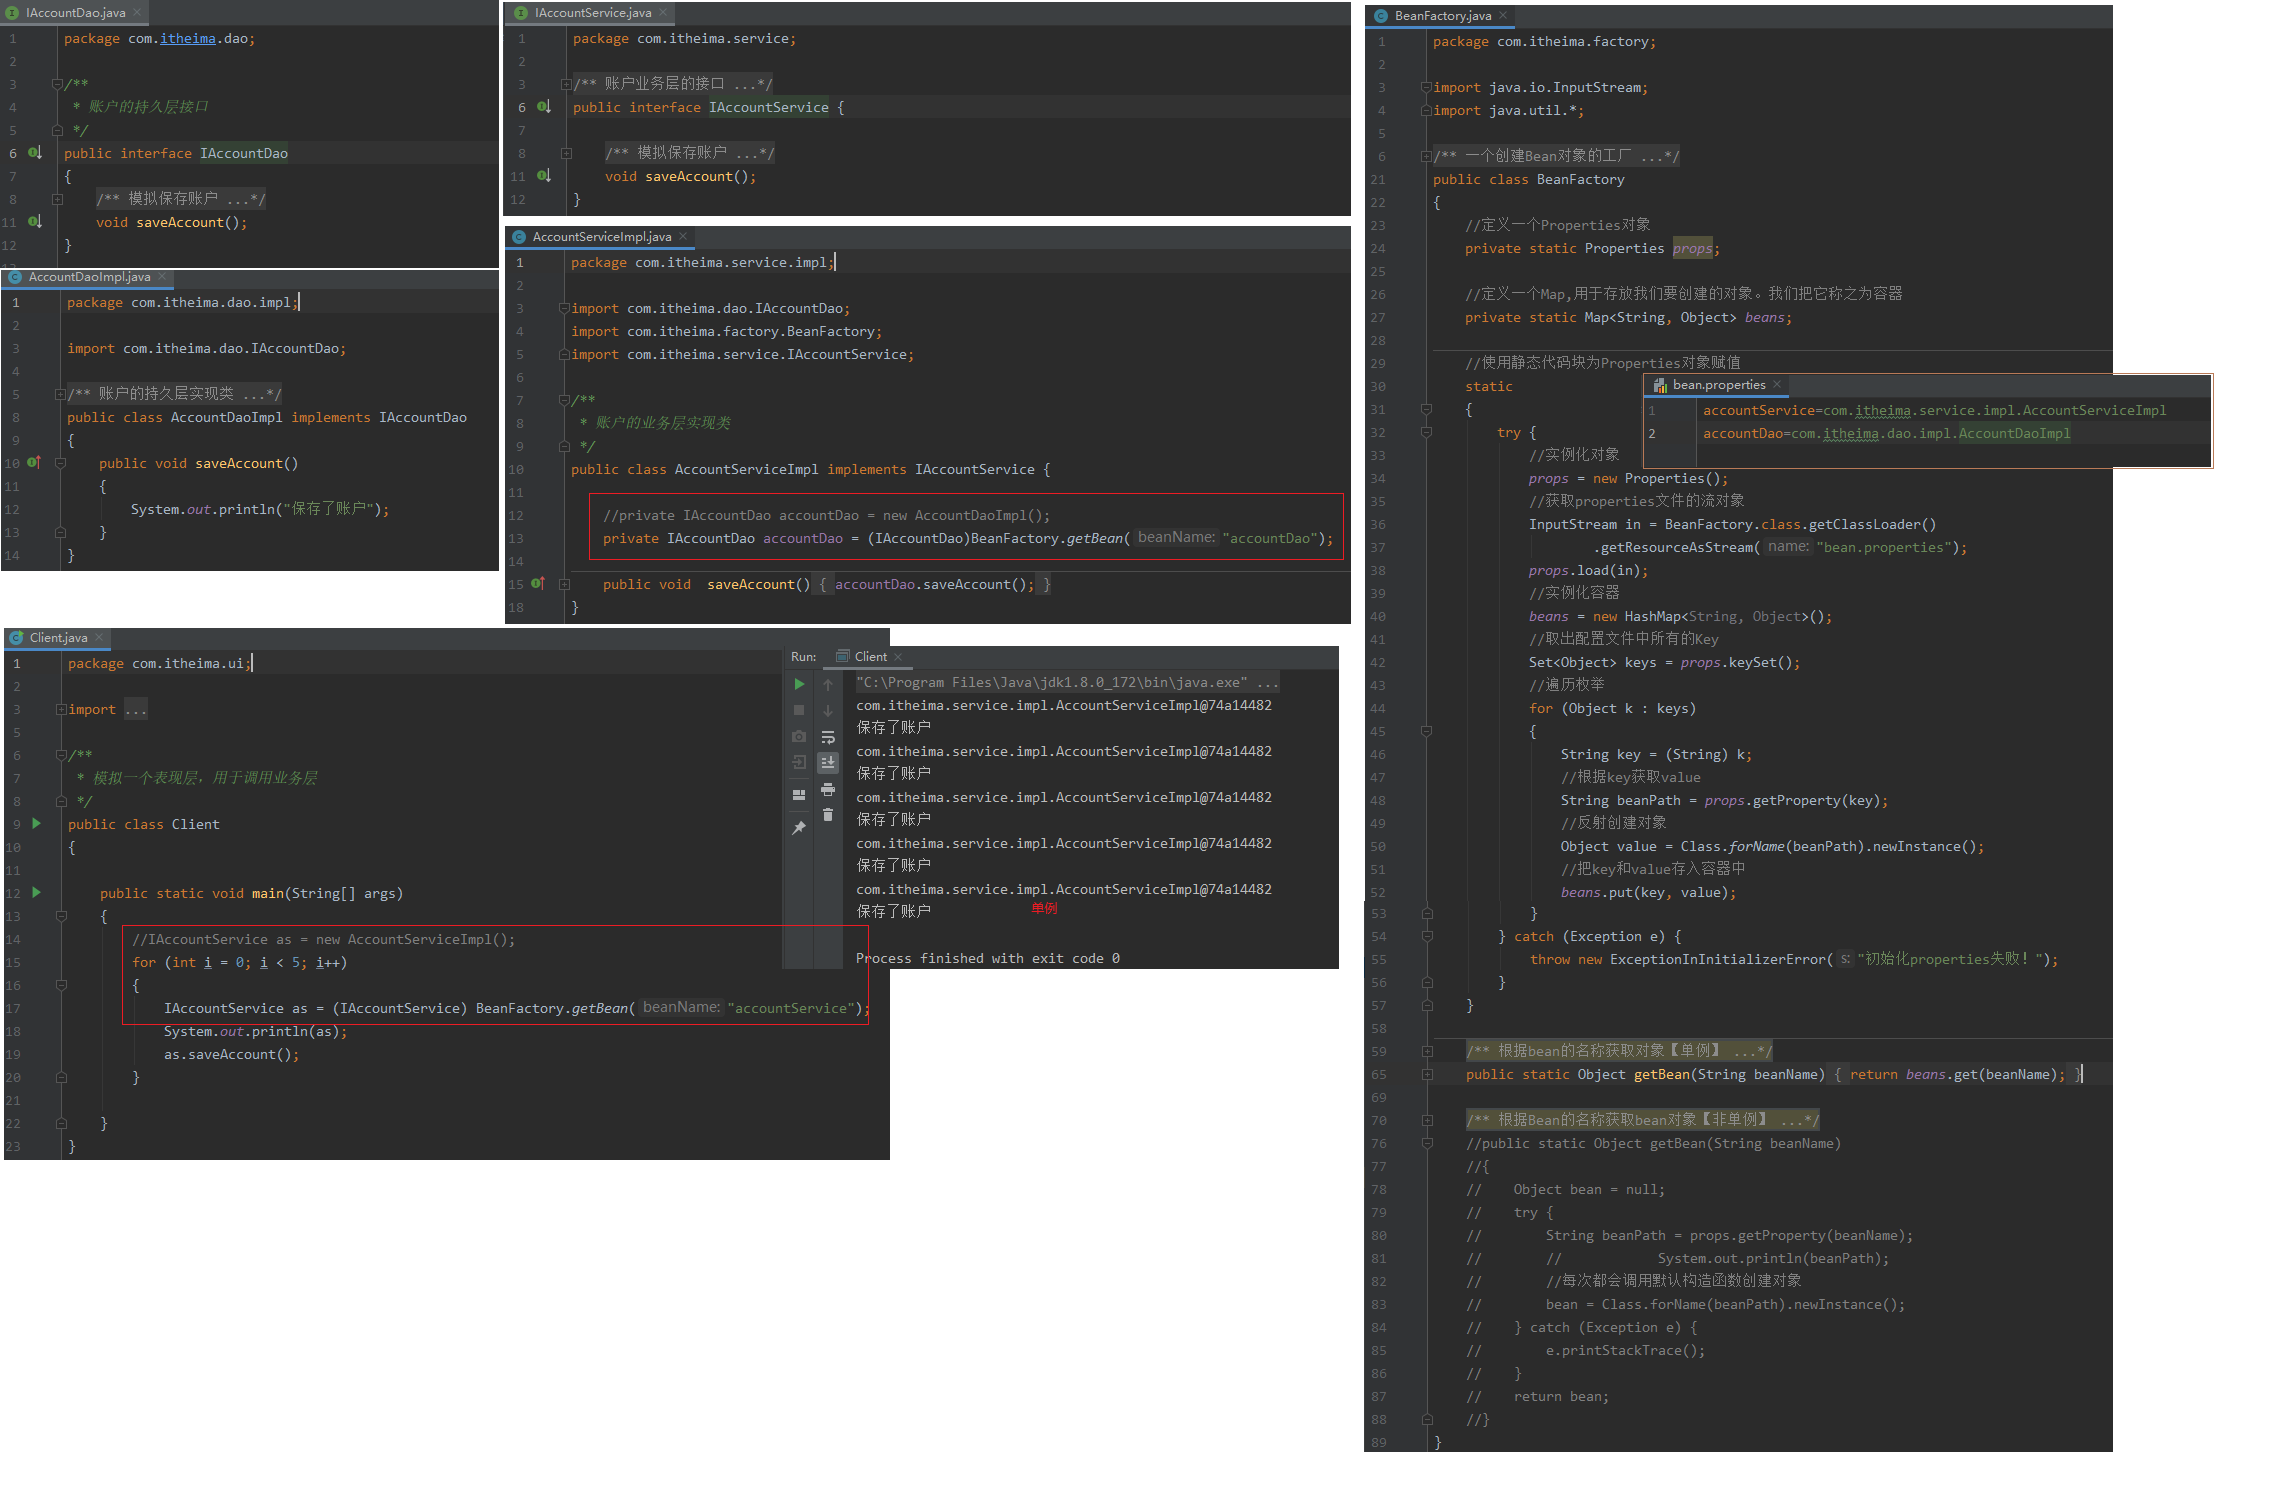Click the stop process square icon

[x=799, y=710]
